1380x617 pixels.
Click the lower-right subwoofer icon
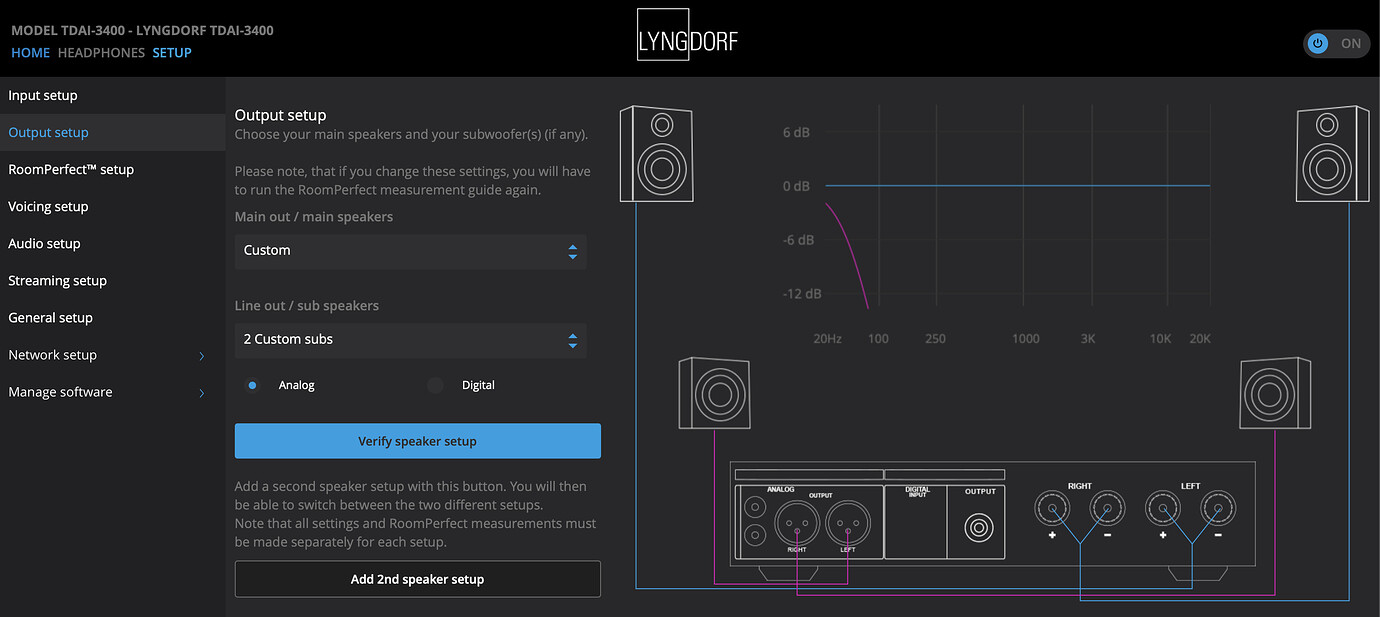click(x=1275, y=391)
